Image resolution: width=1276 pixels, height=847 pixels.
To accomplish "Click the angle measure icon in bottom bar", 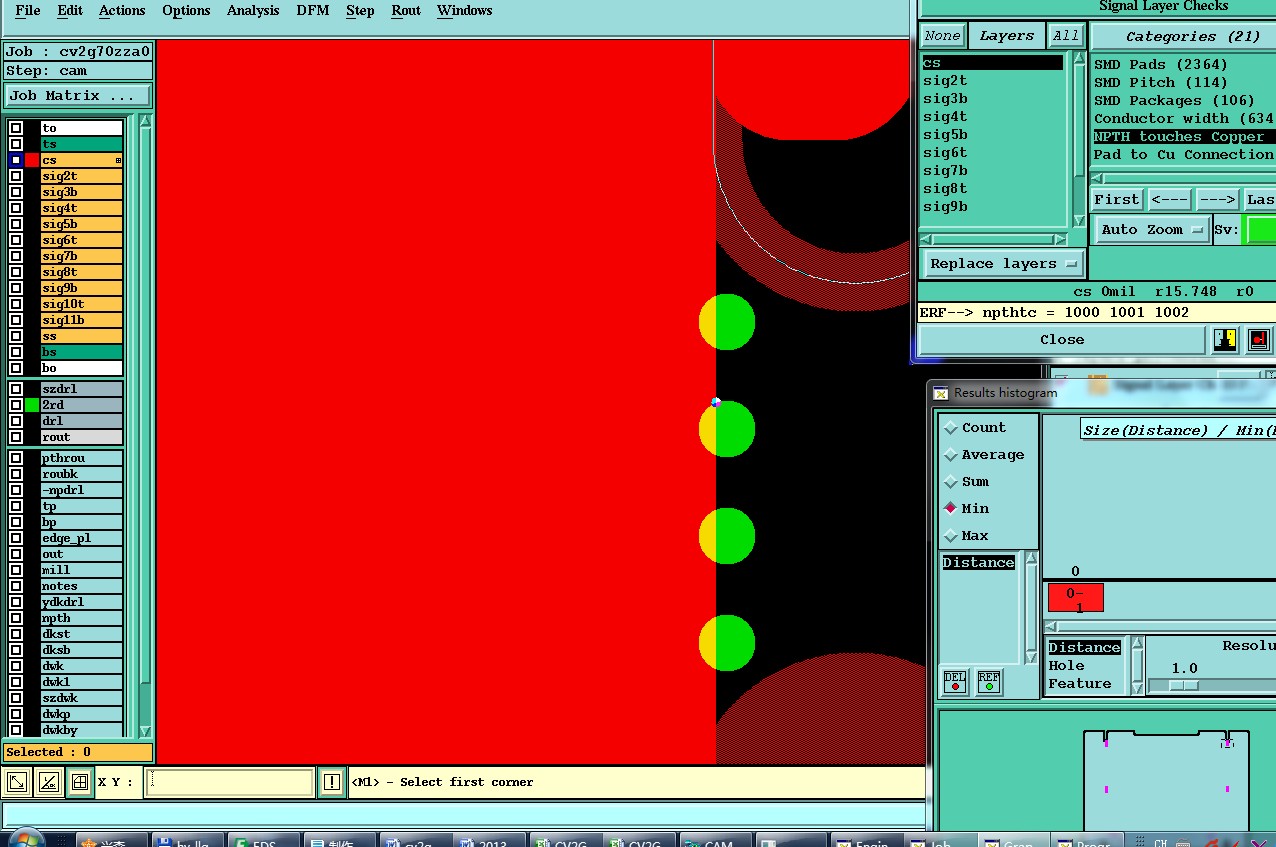I will coord(48,782).
